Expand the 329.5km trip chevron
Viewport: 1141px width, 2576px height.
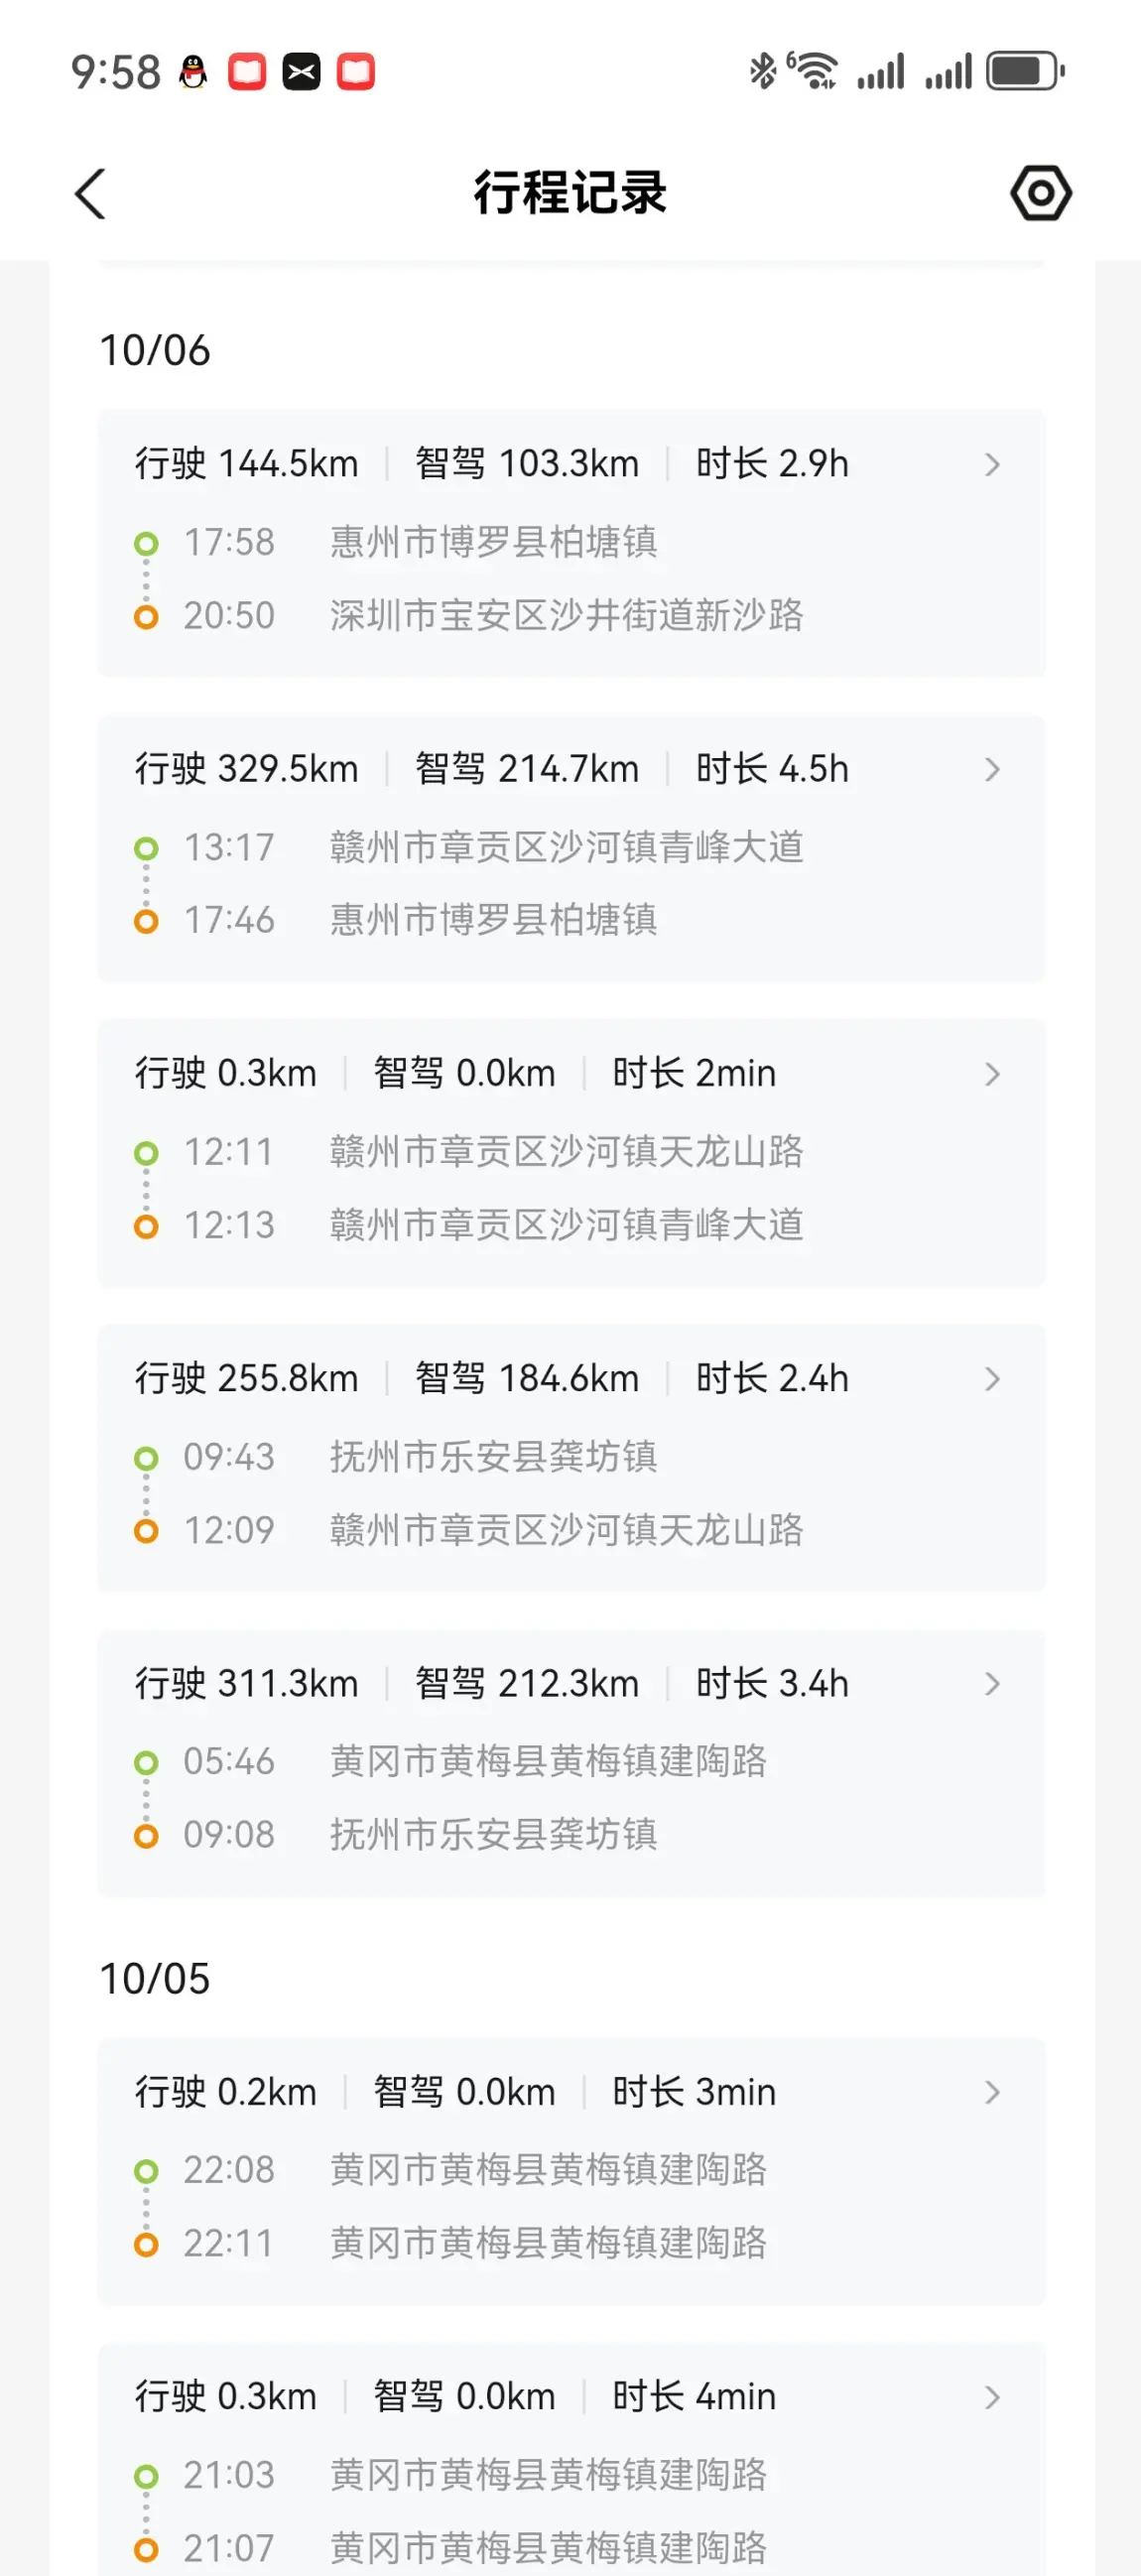tap(991, 769)
